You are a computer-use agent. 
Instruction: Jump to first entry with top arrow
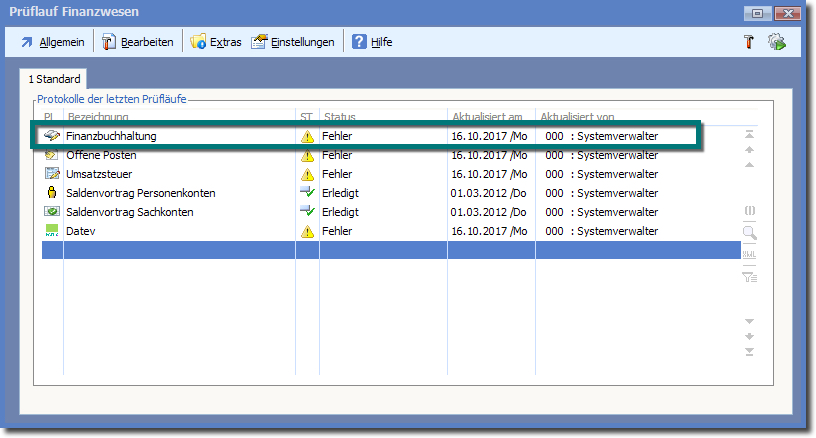pos(749,134)
